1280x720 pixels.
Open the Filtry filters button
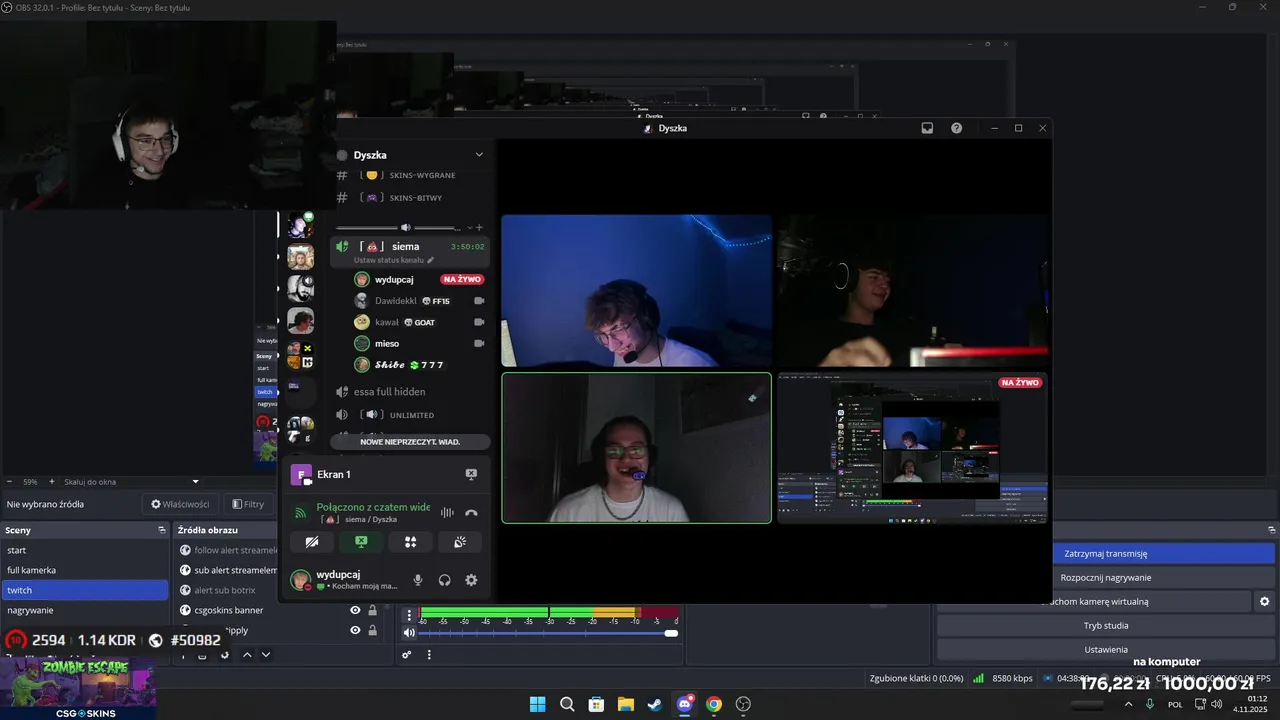(x=248, y=504)
